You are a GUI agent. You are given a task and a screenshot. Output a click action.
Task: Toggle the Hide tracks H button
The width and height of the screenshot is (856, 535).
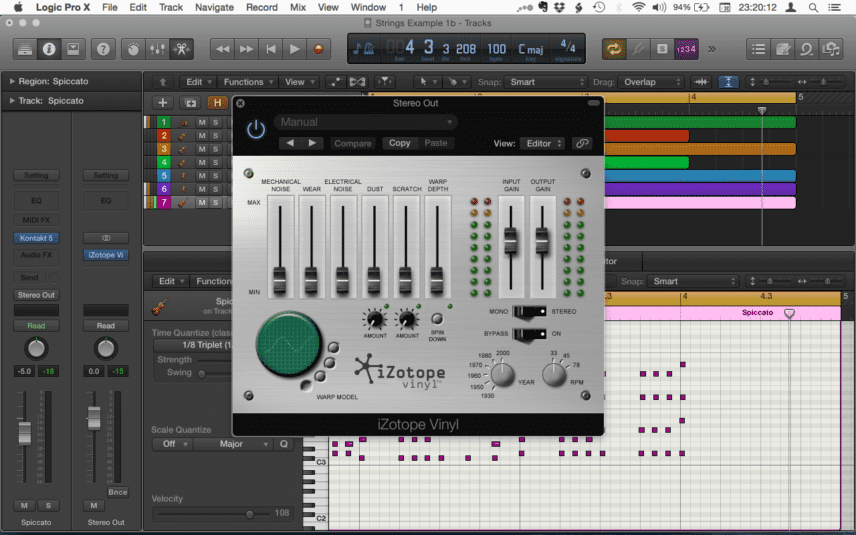pos(217,103)
